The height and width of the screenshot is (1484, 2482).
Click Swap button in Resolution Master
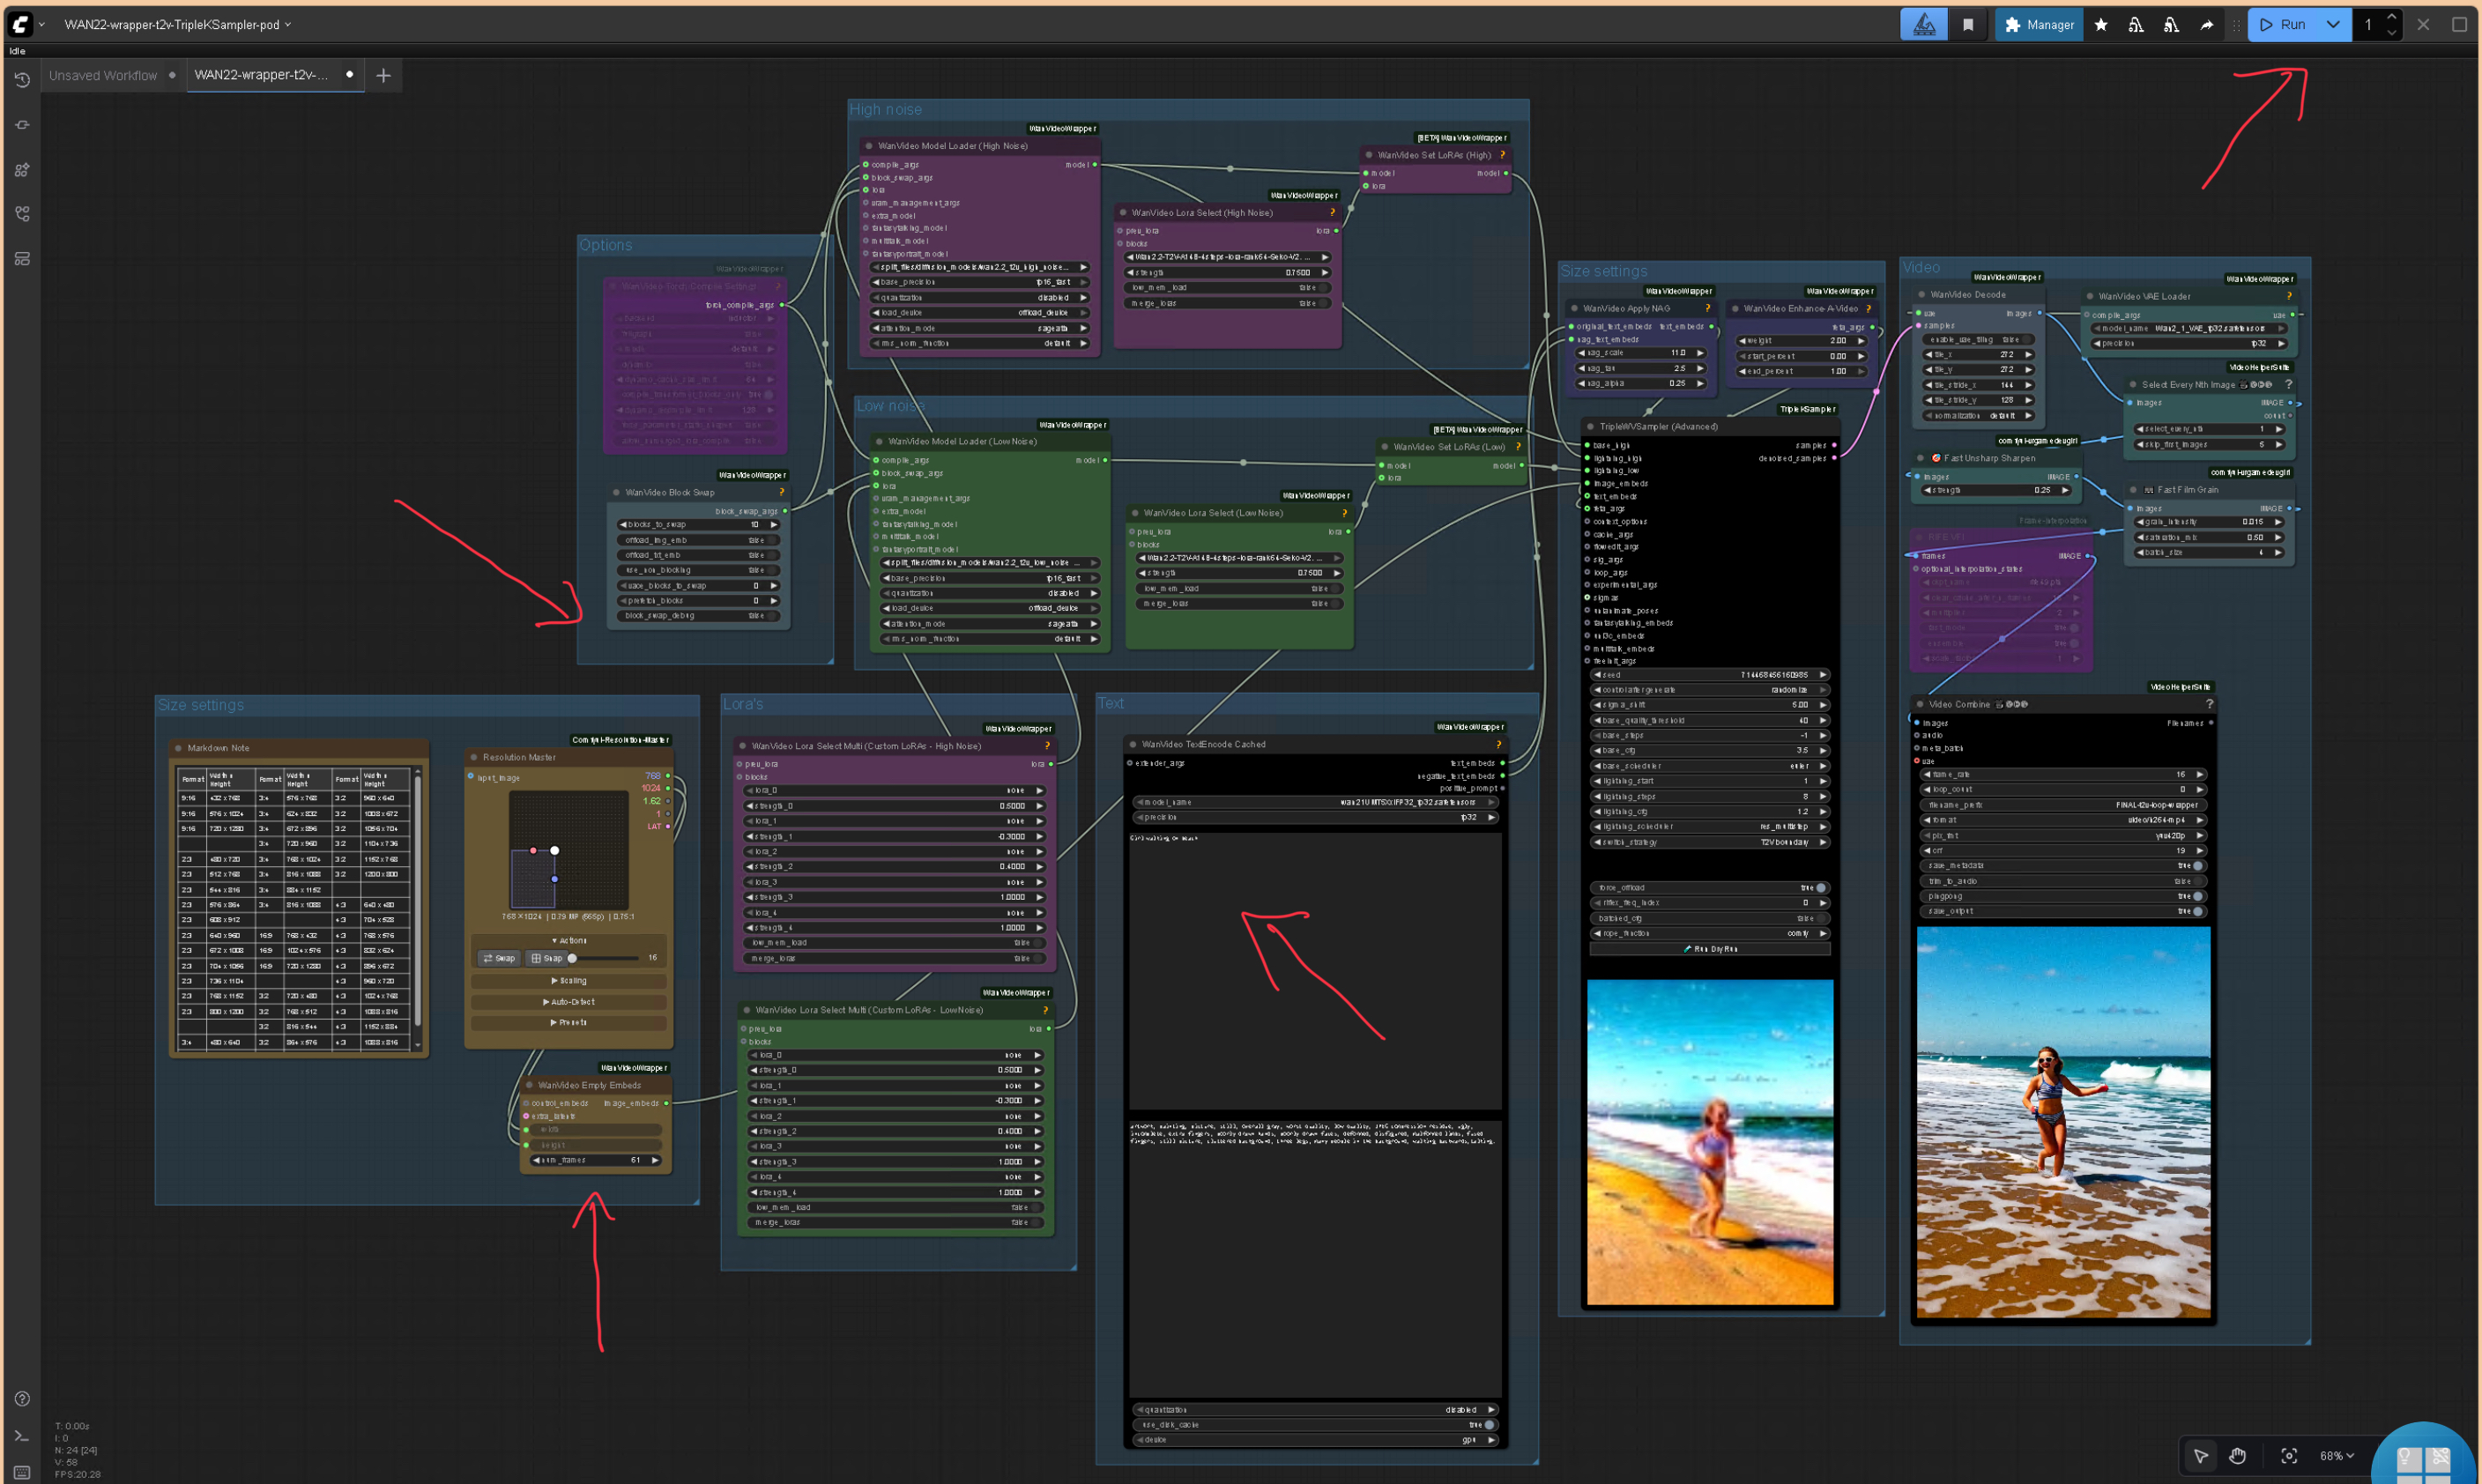pyautogui.click(x=498, y=958)
